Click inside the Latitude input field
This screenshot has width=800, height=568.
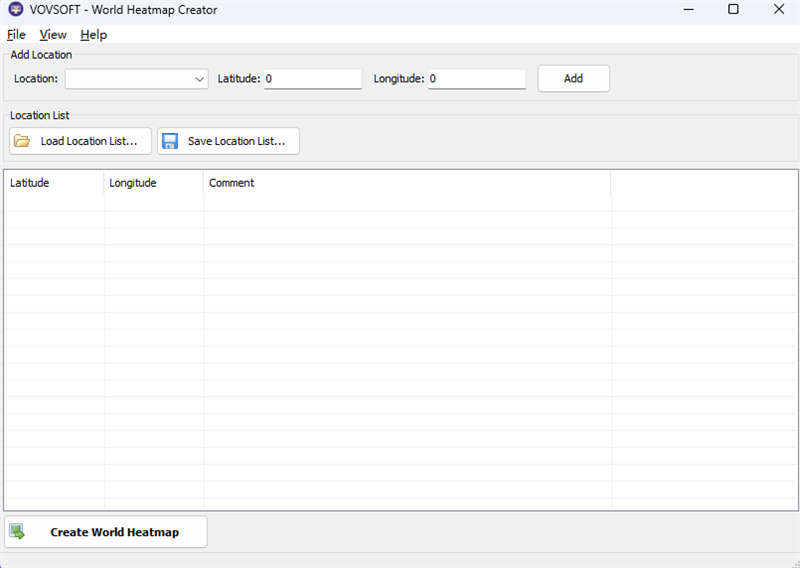click(313, 79)
